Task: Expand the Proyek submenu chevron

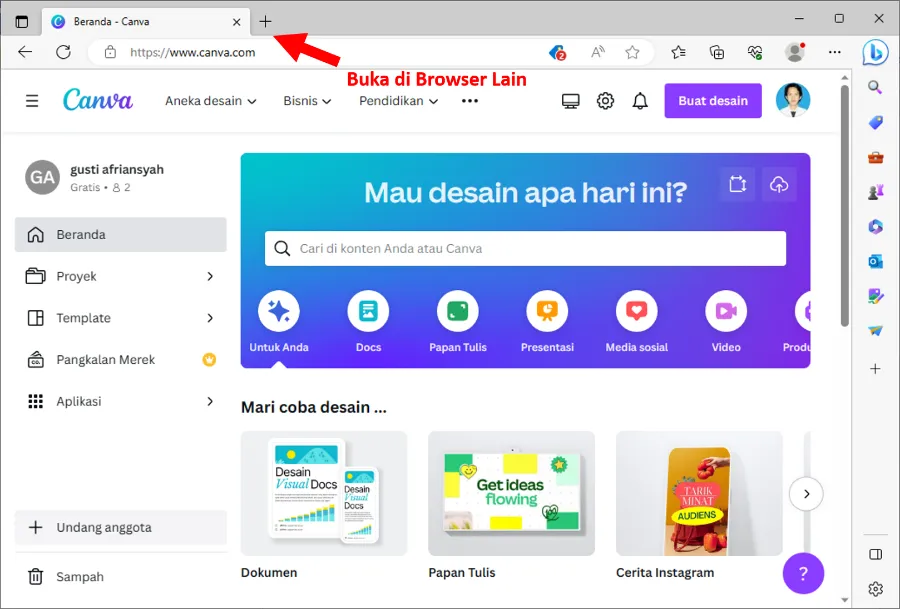Action: click(x=210, y=276)
